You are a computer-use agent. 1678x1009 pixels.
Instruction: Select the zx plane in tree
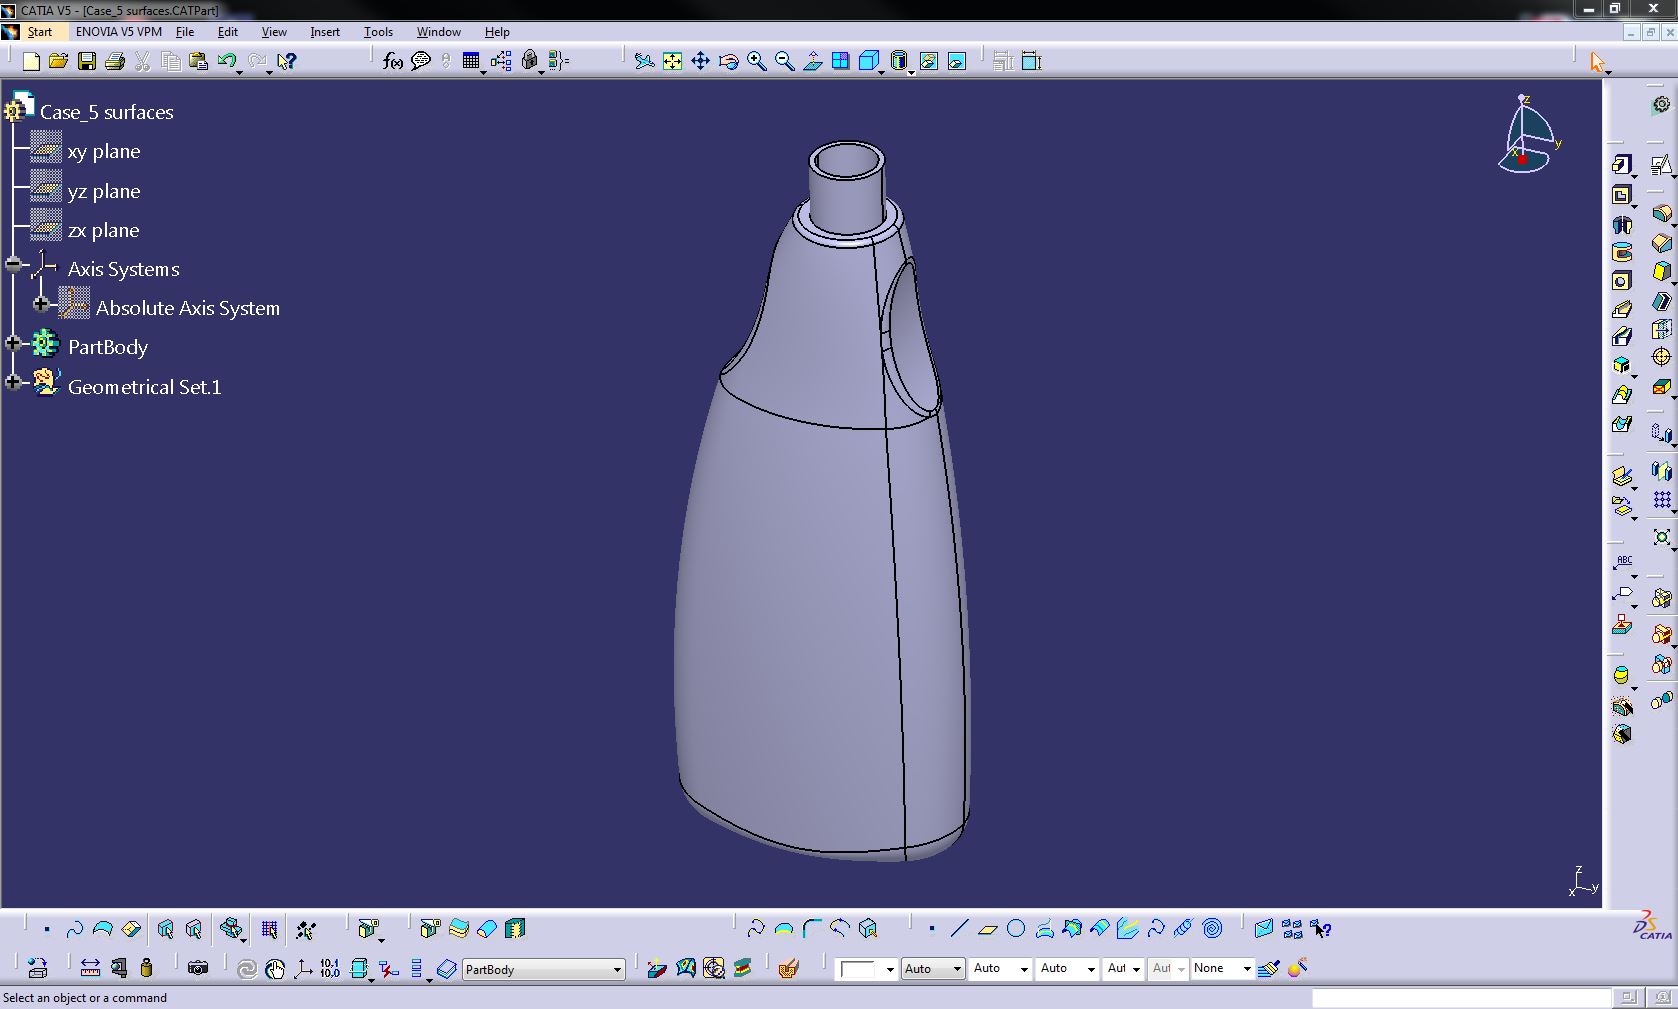point(104,230)
